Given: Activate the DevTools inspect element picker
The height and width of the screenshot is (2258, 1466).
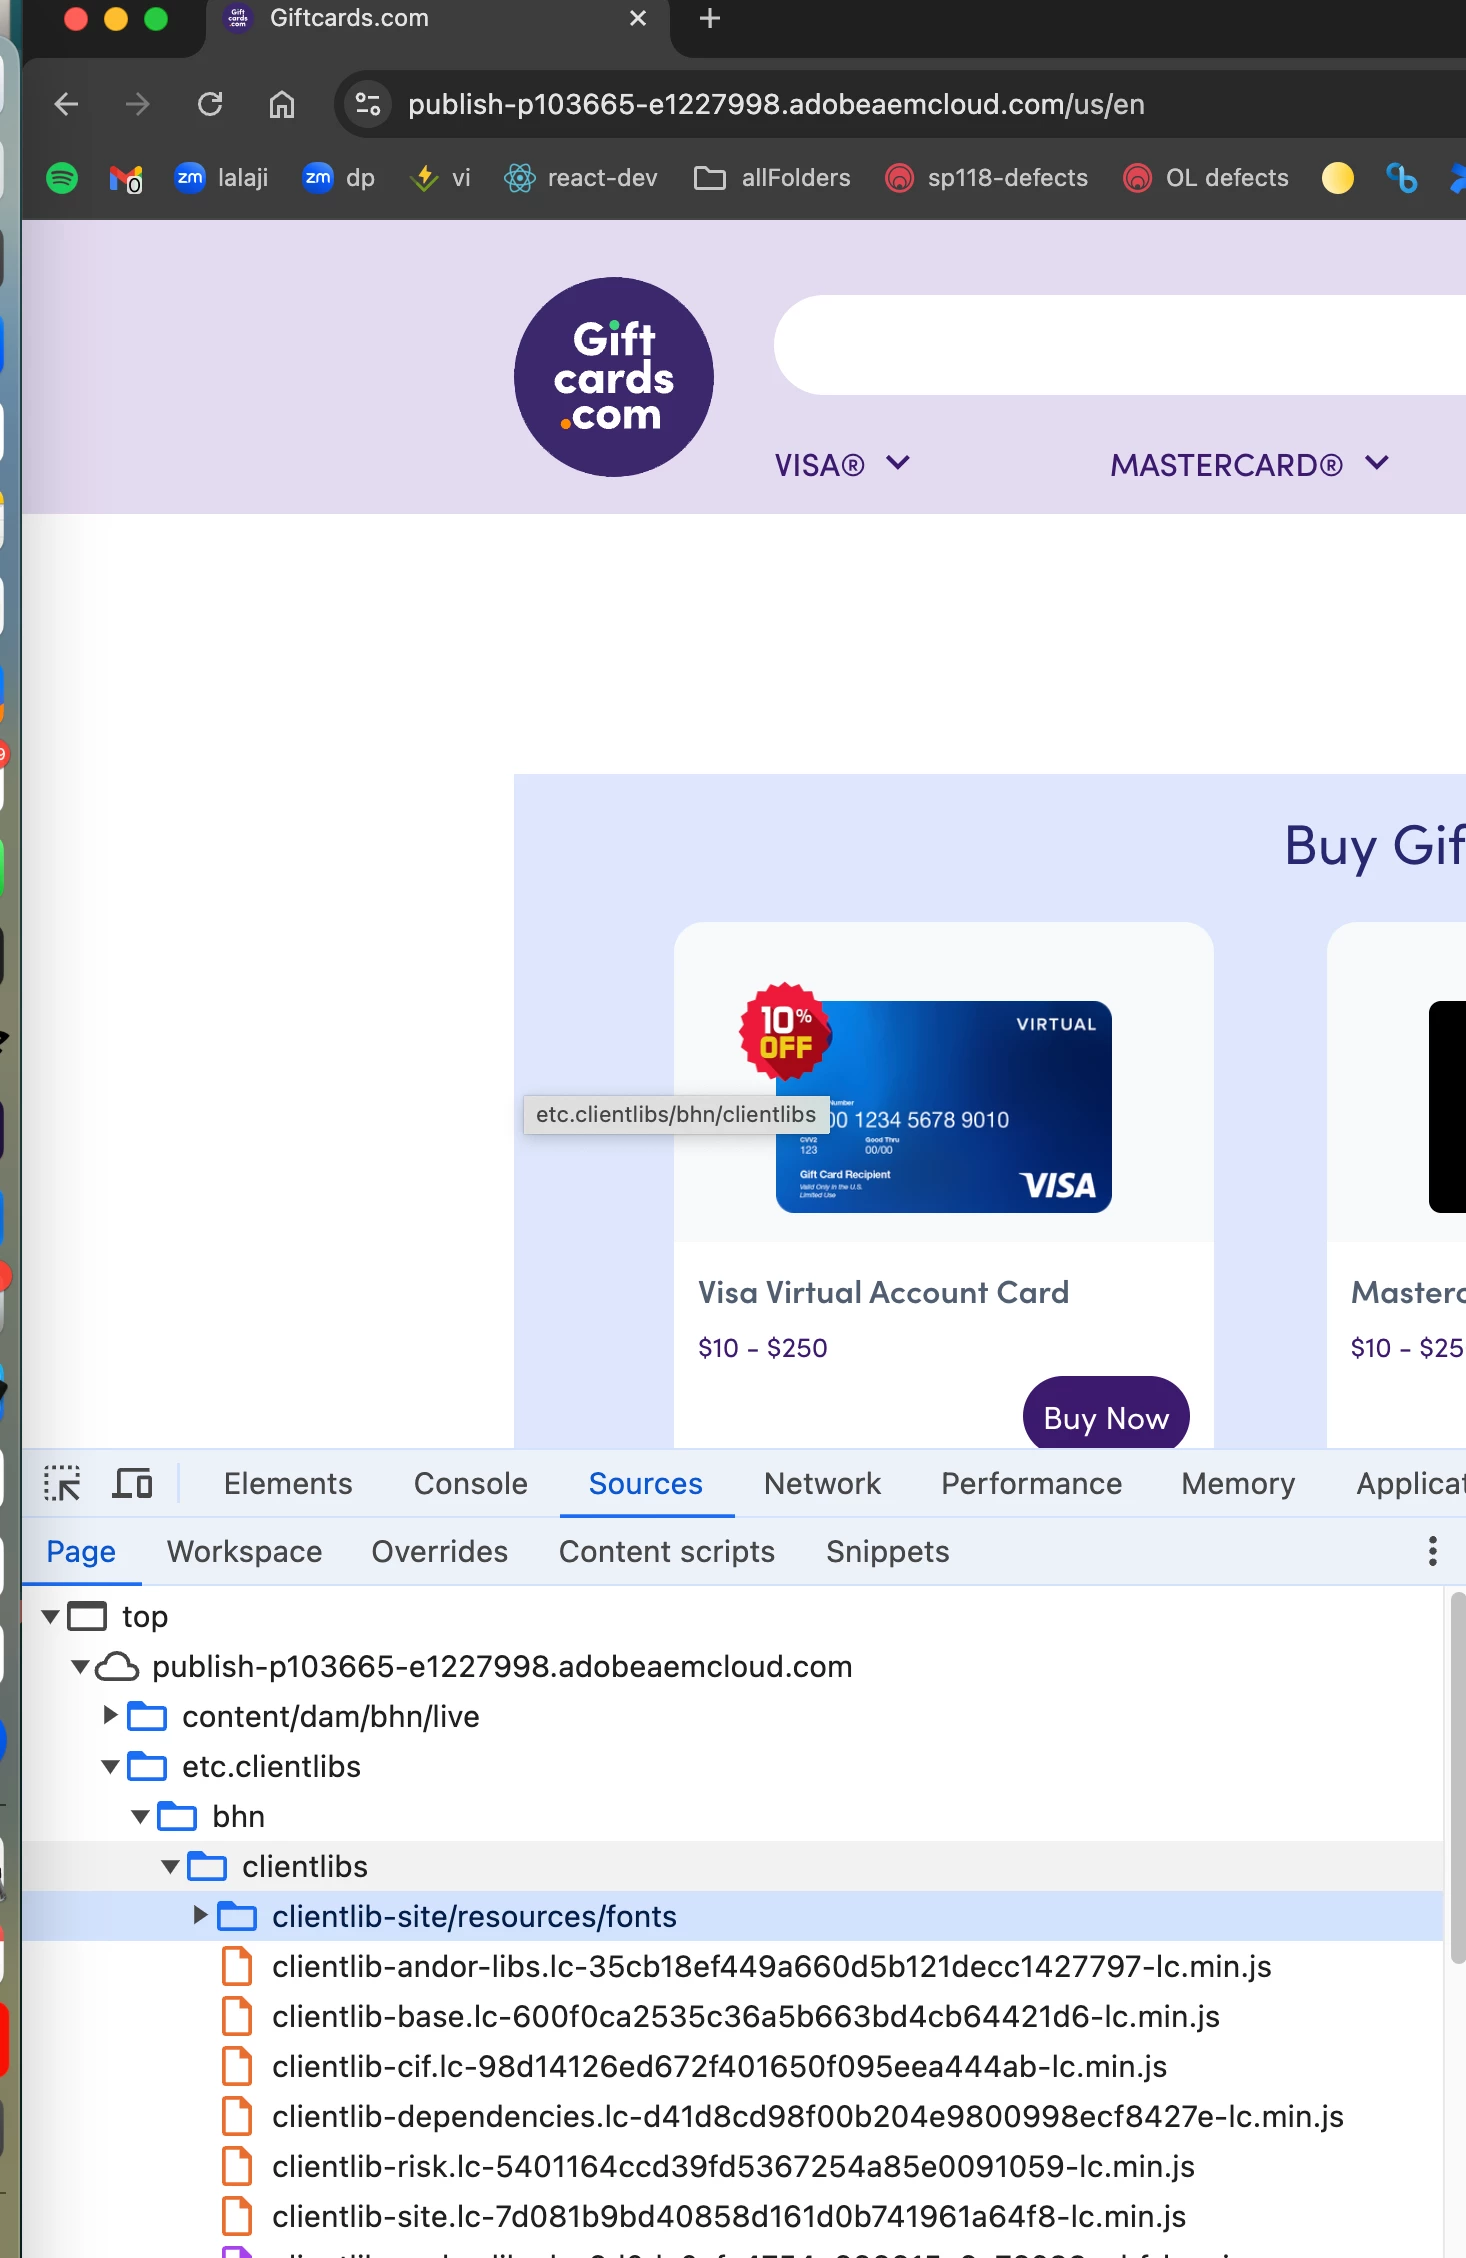Looking at the screenshot, I should (x=62, y=1483).
